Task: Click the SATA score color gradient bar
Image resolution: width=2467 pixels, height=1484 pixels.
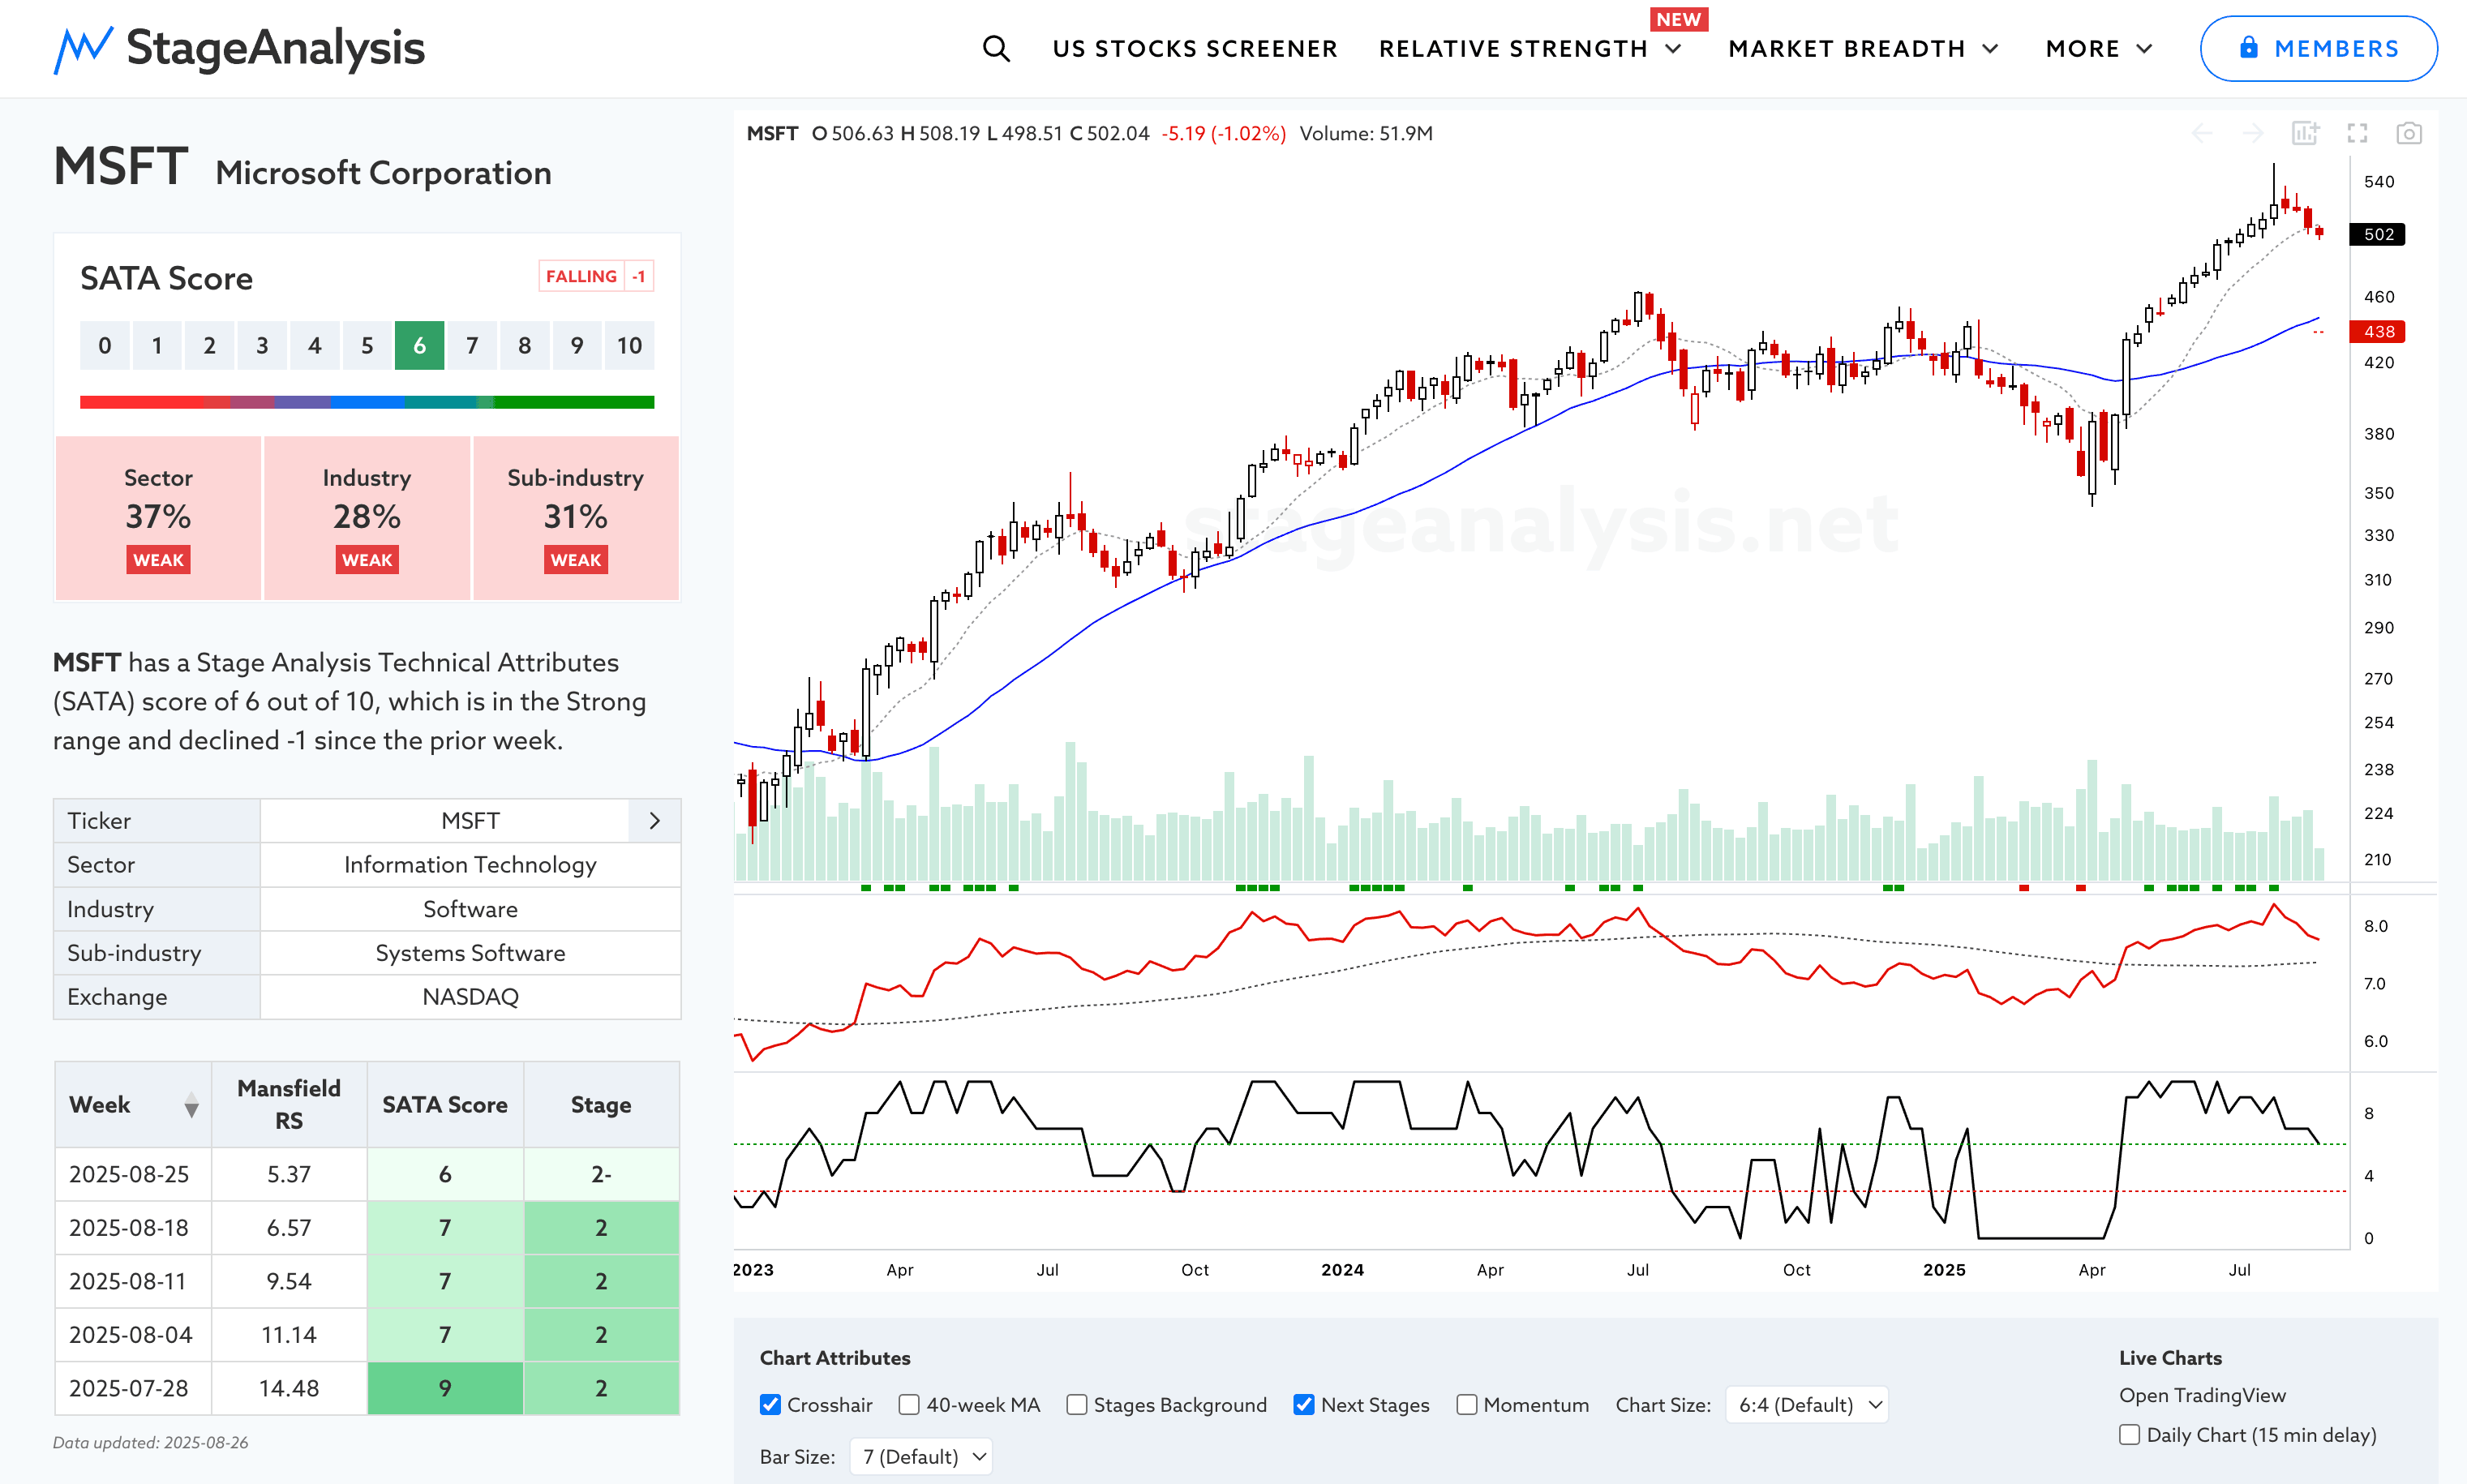Action: [367, 402]
